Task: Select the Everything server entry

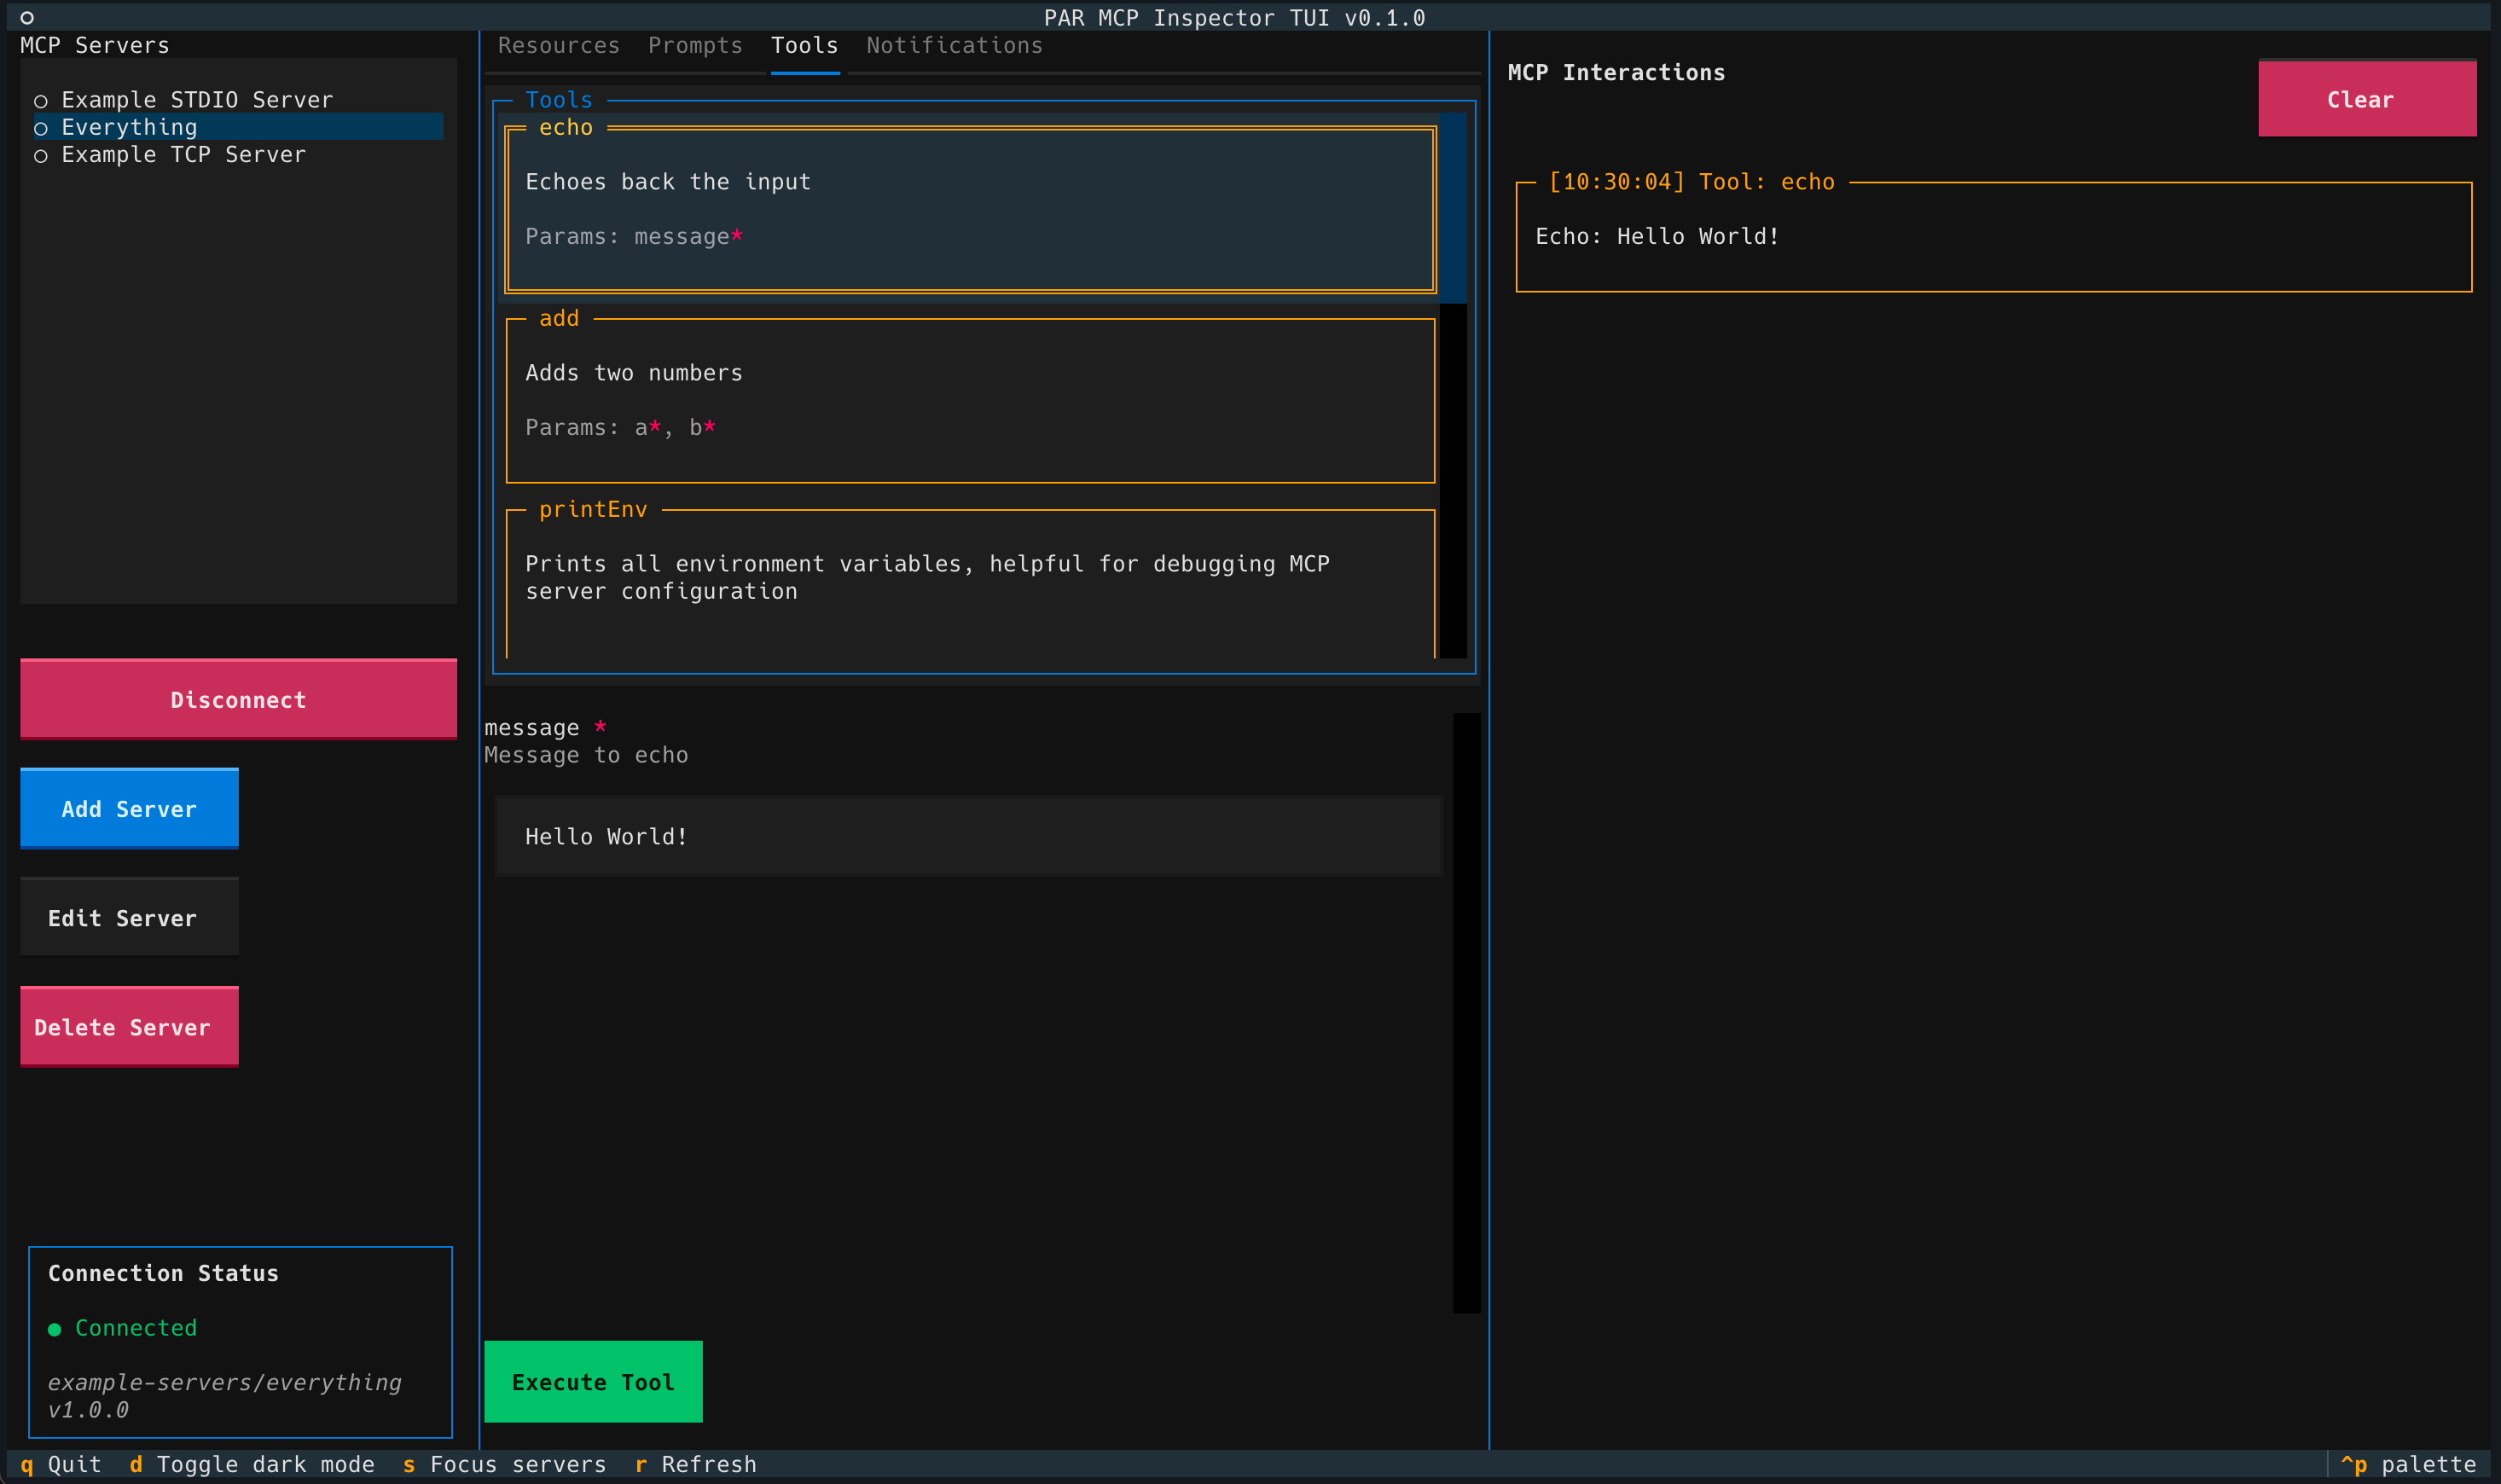Action: 130,127
